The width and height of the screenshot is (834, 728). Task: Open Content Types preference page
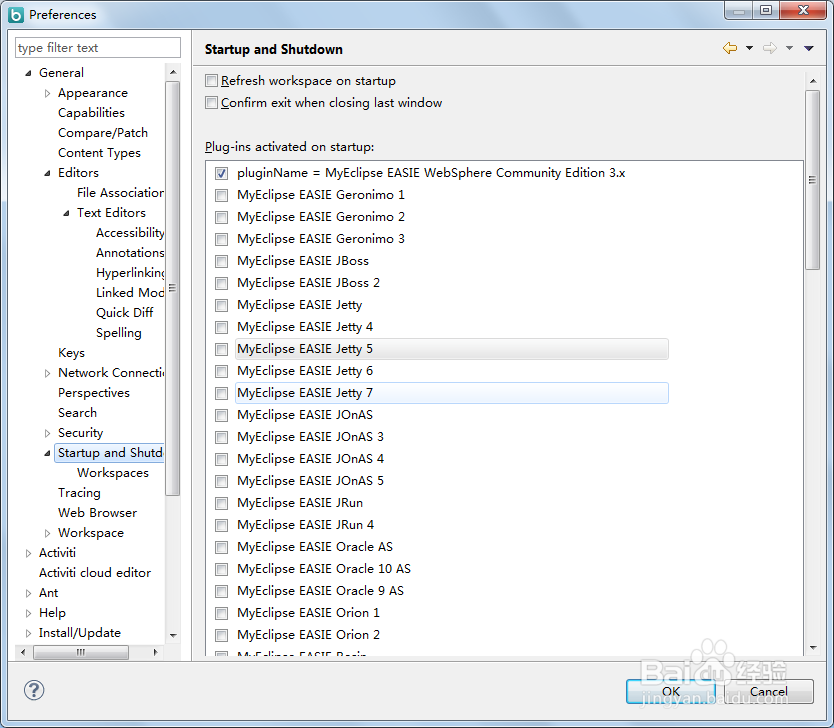99,153
